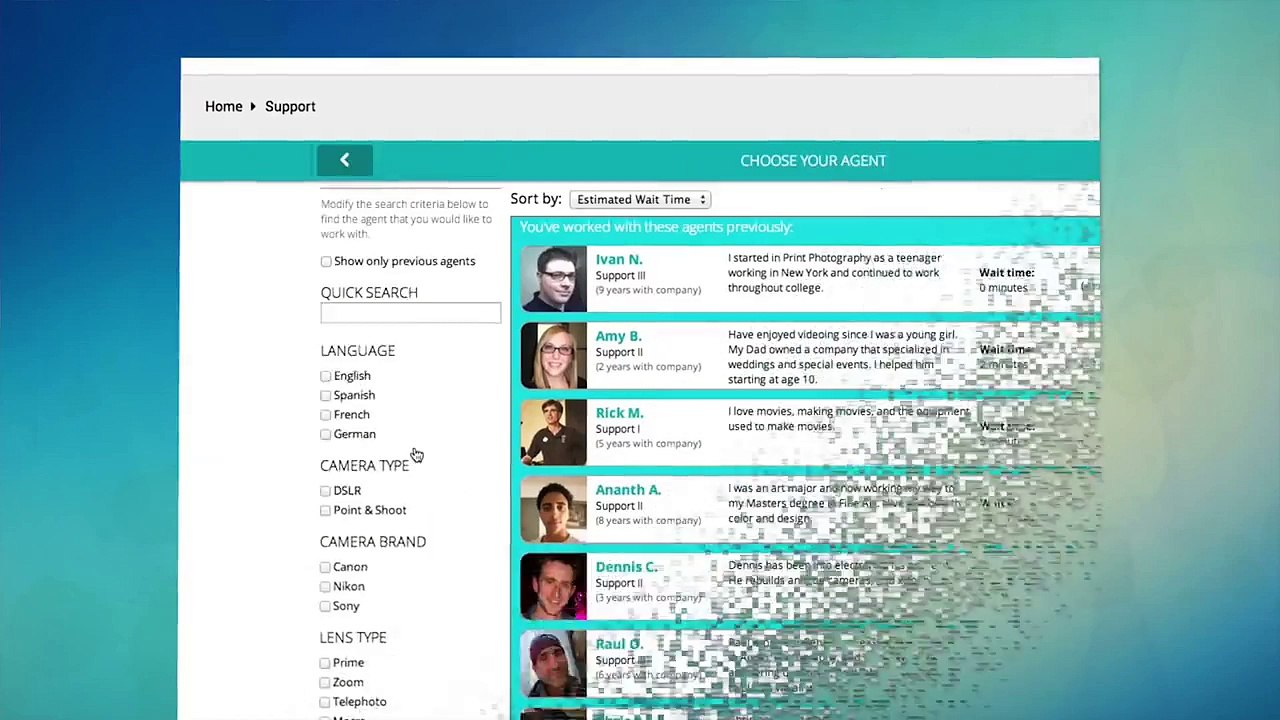Click Amy B.'s '(2 years with company)' text

(x=648, y=367)
